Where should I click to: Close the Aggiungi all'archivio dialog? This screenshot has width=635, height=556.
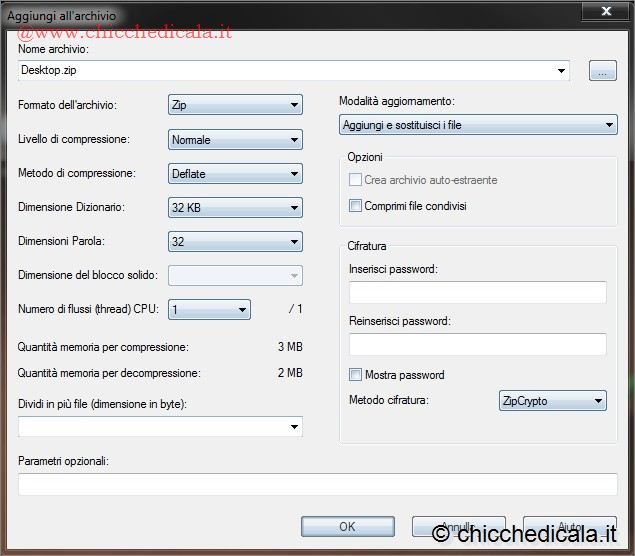[606, 11]
